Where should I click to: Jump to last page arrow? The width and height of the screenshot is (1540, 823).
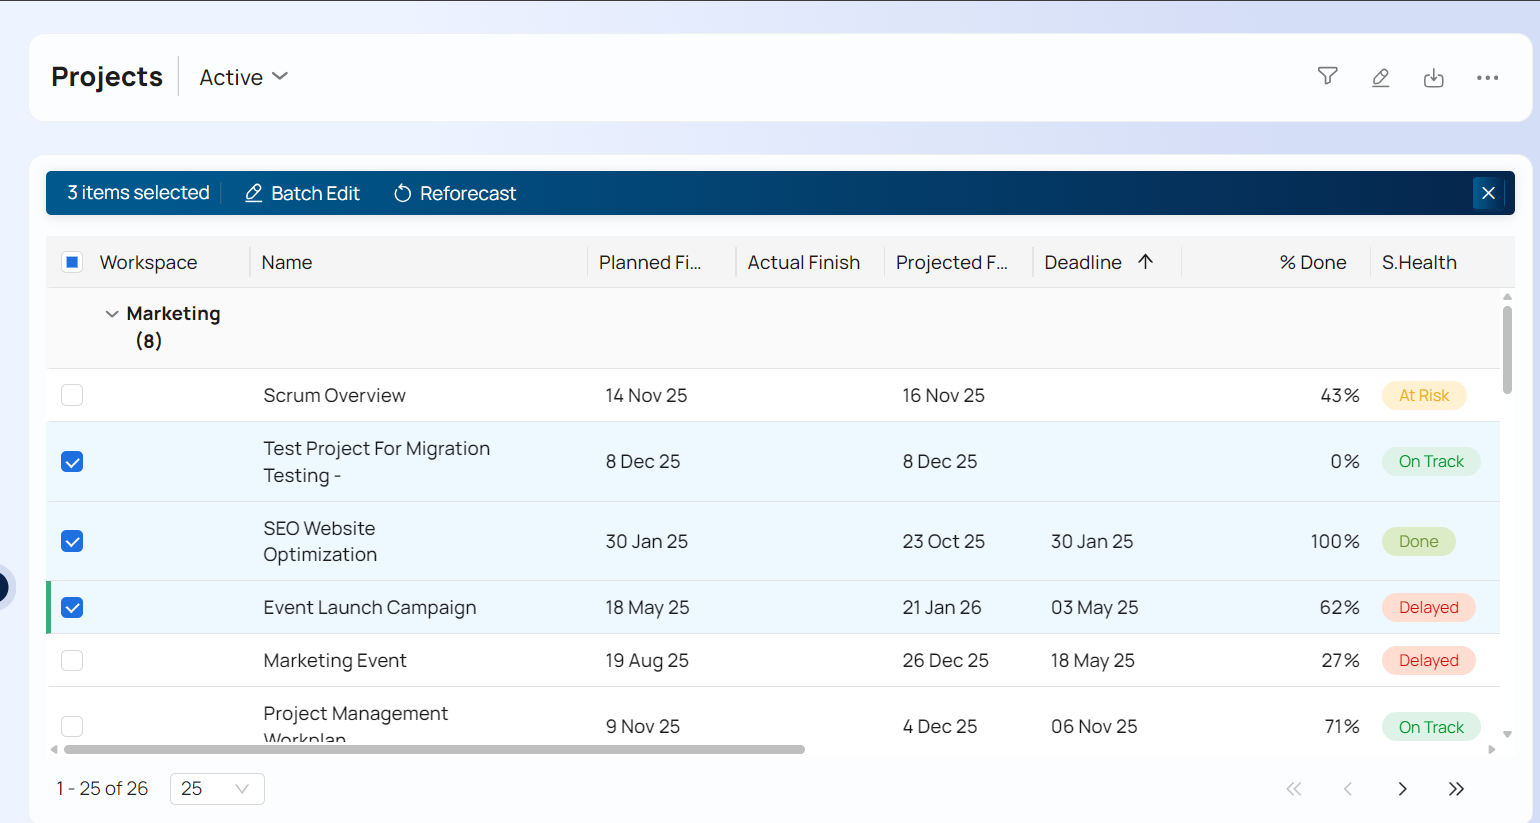pos(1456,789)
